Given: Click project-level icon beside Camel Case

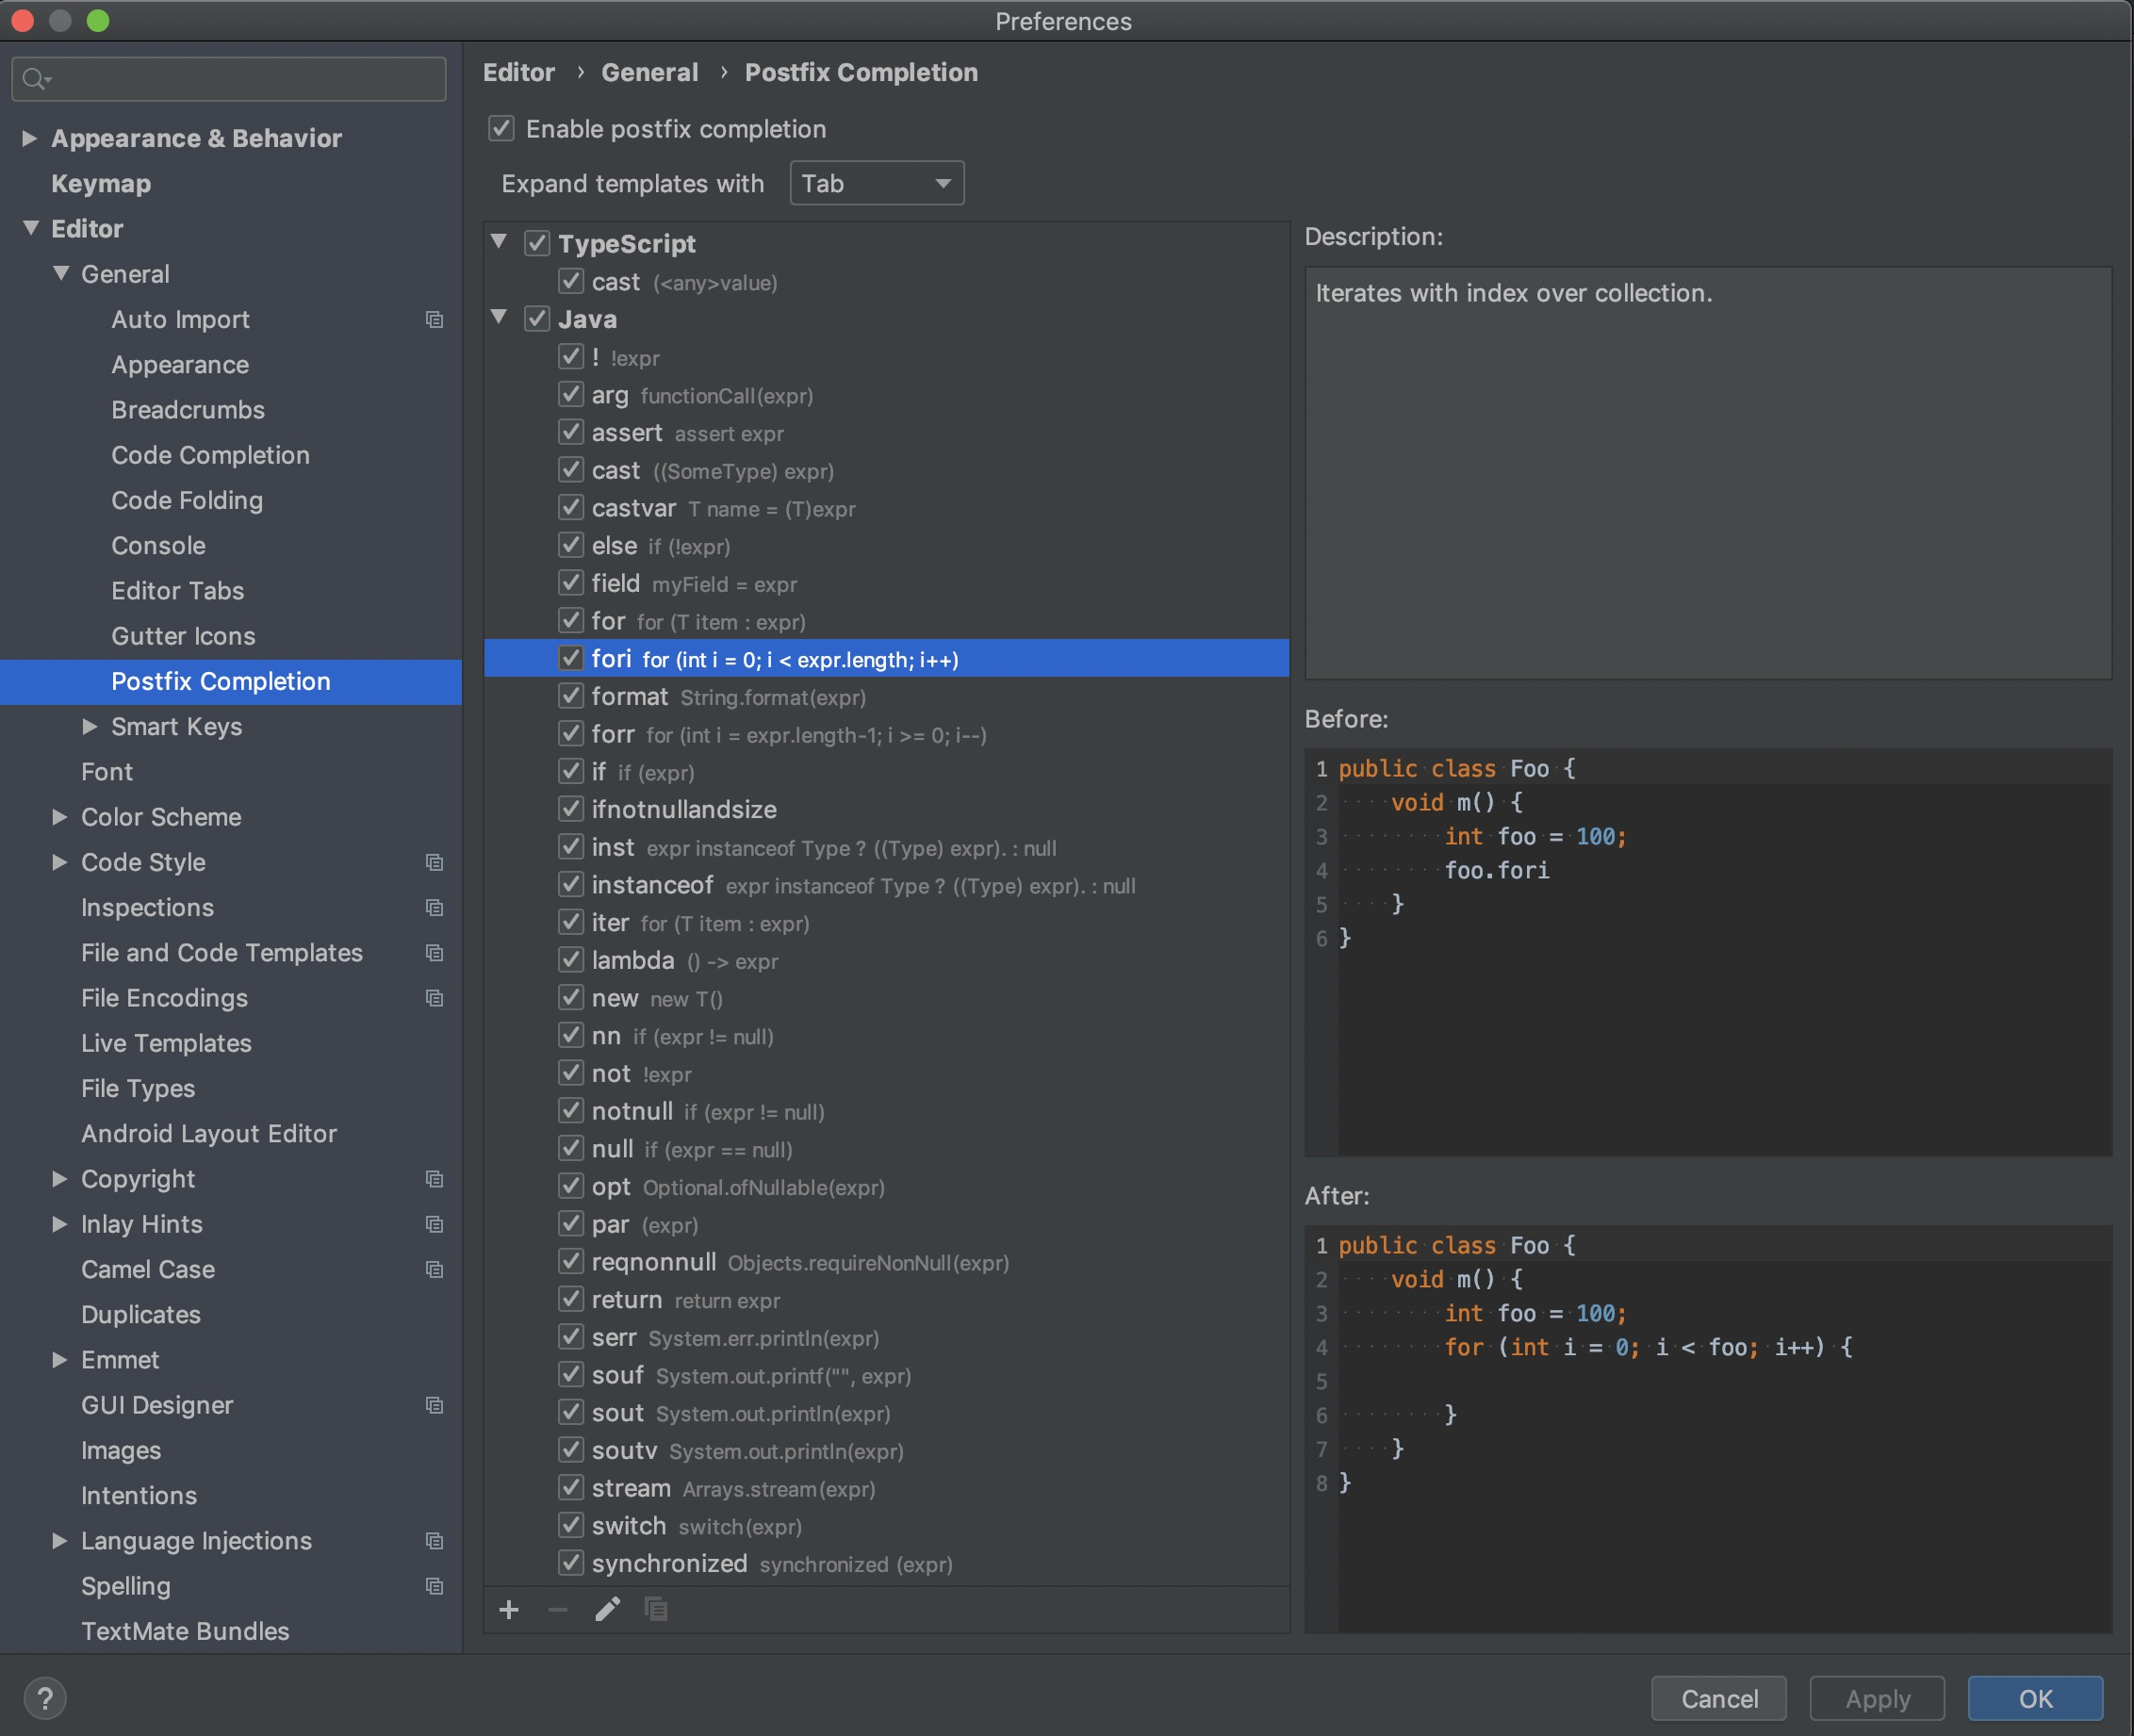Looking at the screenshot, I should coord(434,1269).
